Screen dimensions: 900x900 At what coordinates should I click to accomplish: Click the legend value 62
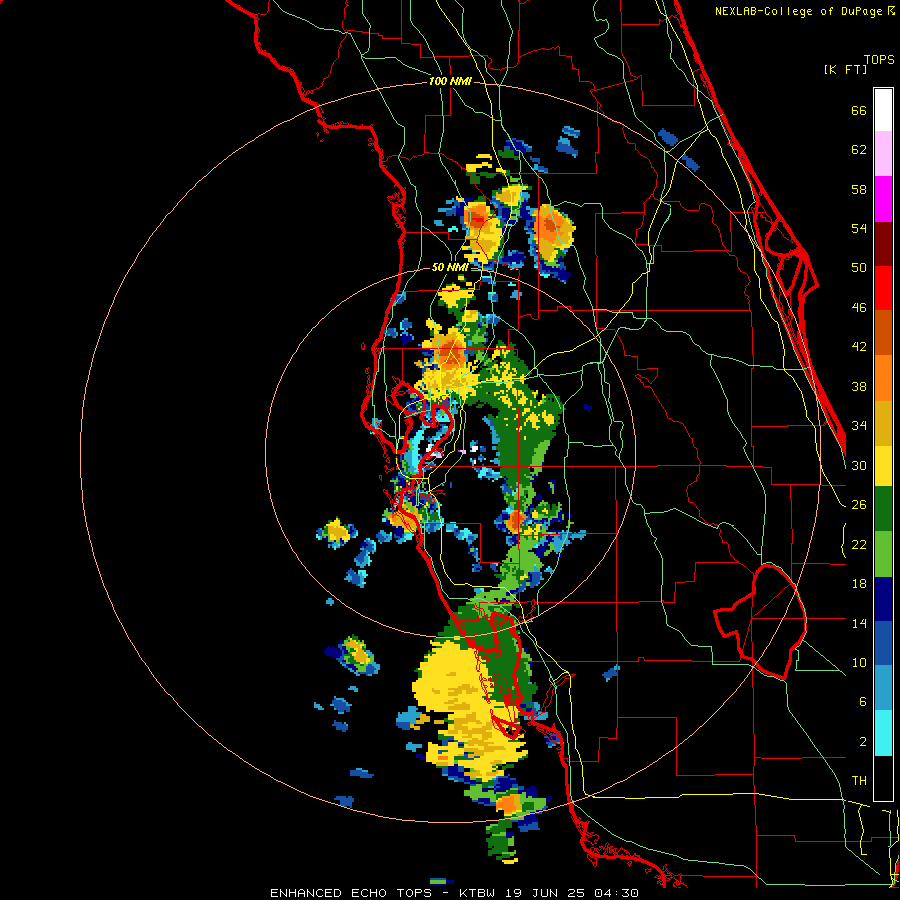coord(859,150)
